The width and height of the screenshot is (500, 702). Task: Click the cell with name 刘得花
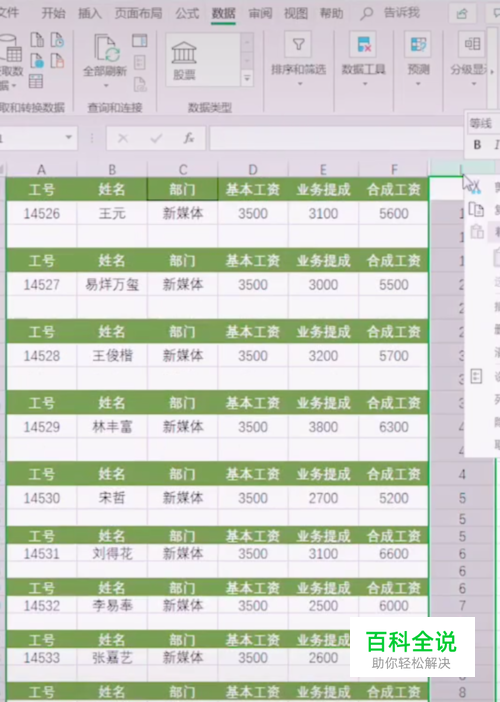(112, 554)
